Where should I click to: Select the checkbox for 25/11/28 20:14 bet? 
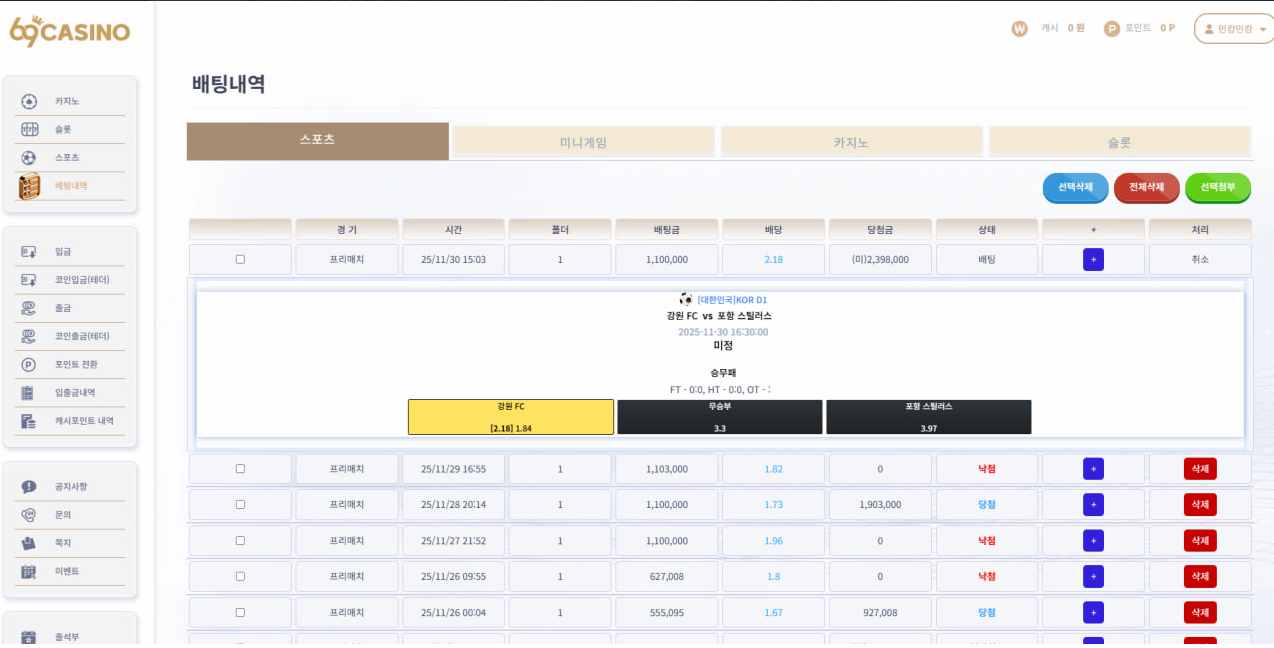(240, 505)
